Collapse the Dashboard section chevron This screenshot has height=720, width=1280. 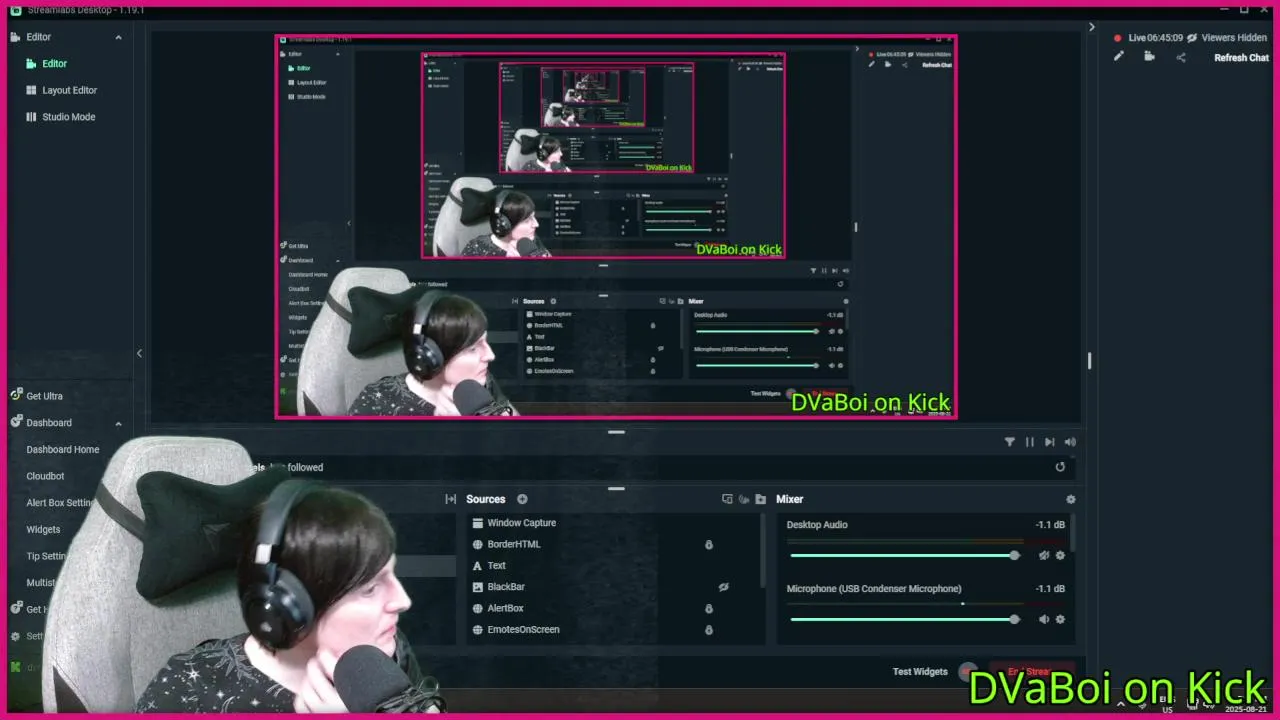click(x=118, y=423)
